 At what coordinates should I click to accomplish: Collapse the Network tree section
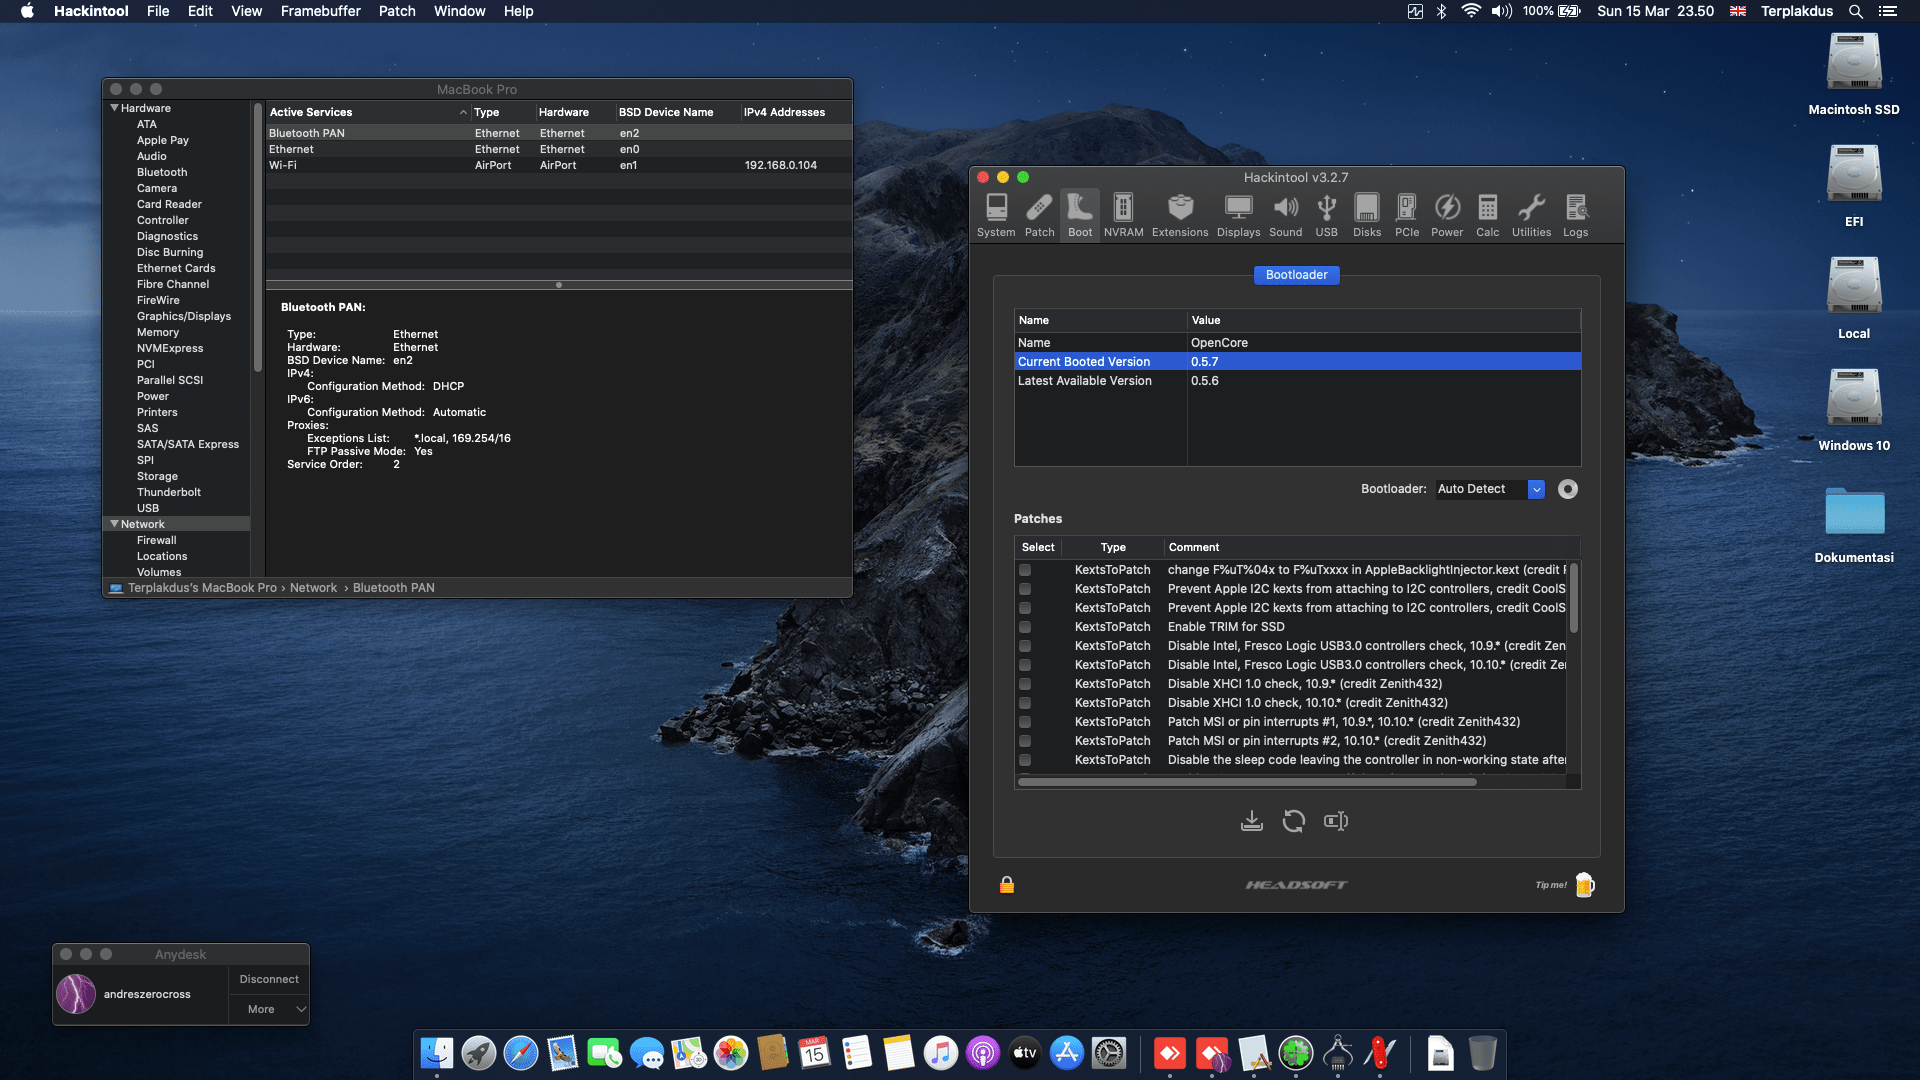click(x=114, y=524)
